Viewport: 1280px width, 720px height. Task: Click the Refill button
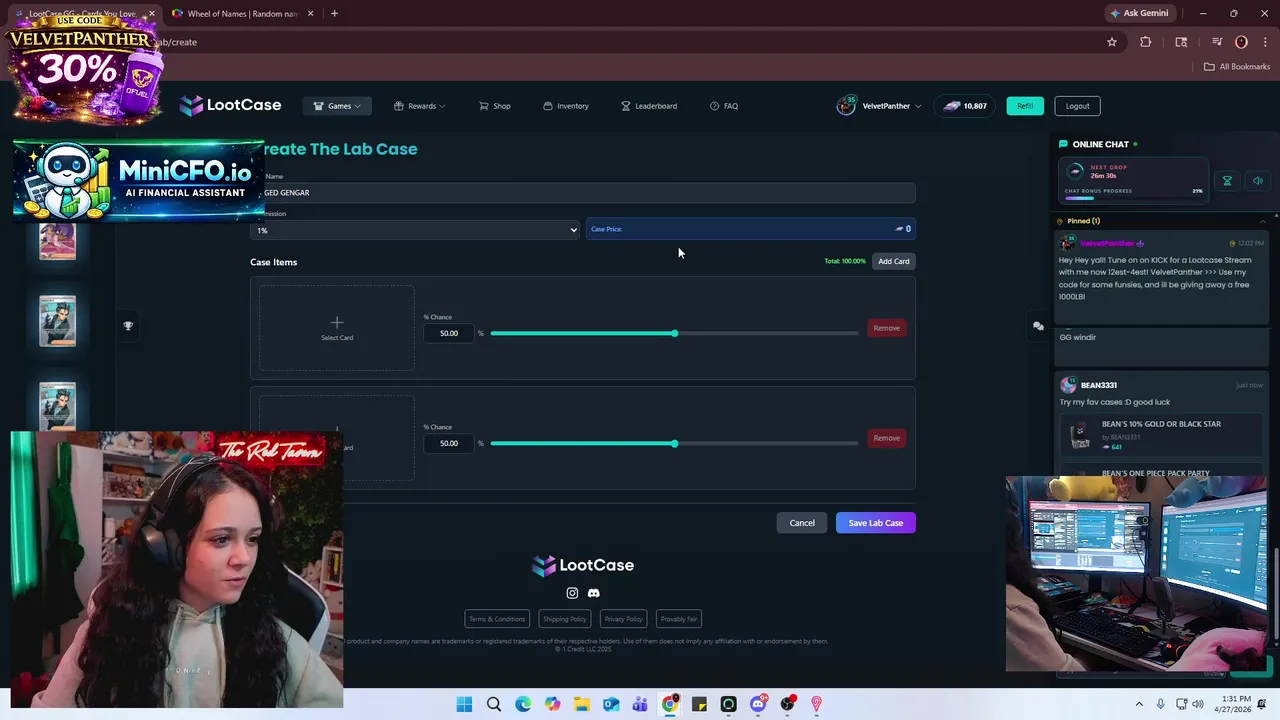(x=1025, y=106)
